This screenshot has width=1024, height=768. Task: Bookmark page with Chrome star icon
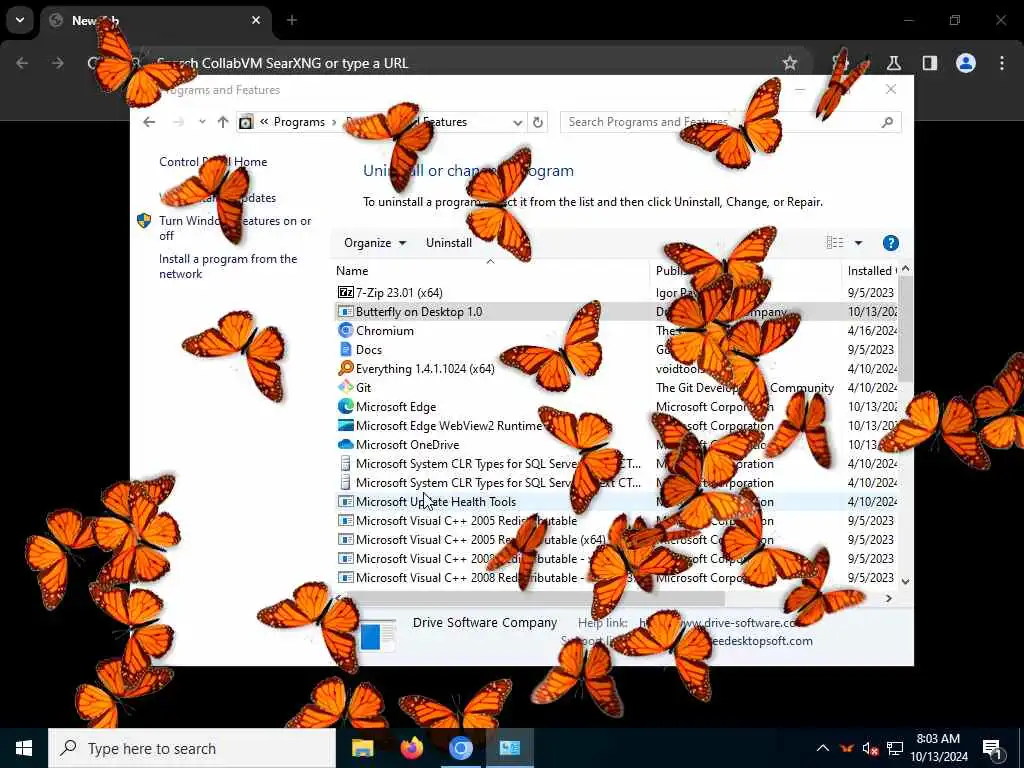(790, 63)
